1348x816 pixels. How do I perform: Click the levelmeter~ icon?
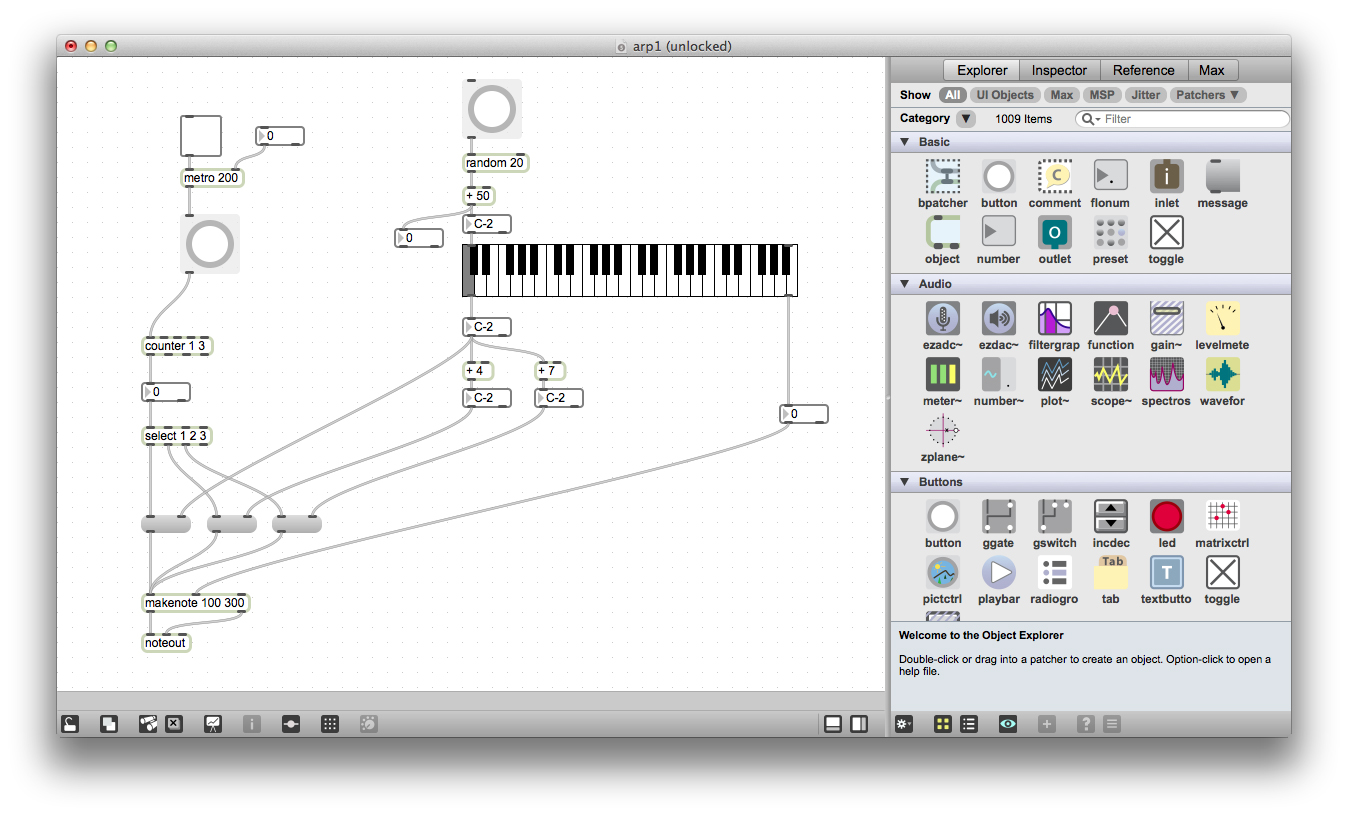(x=1222, y=319)
